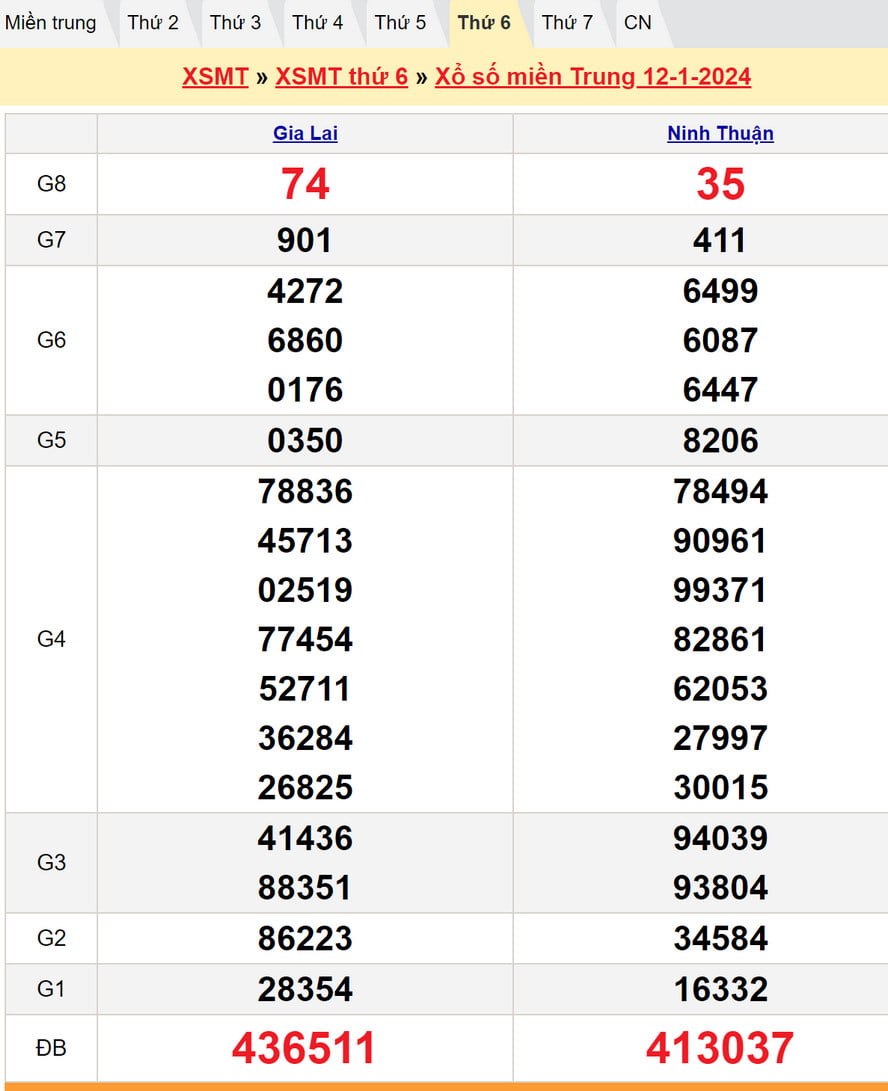
Task: Click Gia Lai special prize 436511
Action: [304, 1048]
